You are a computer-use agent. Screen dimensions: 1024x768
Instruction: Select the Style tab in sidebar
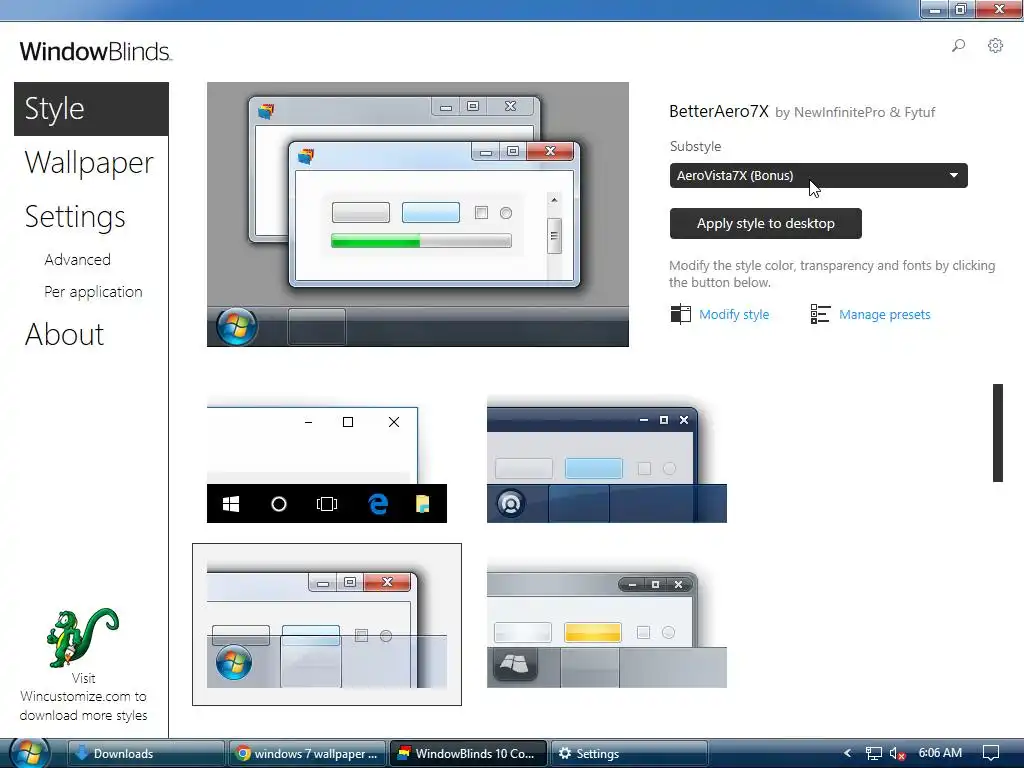(x=91, y=108)
